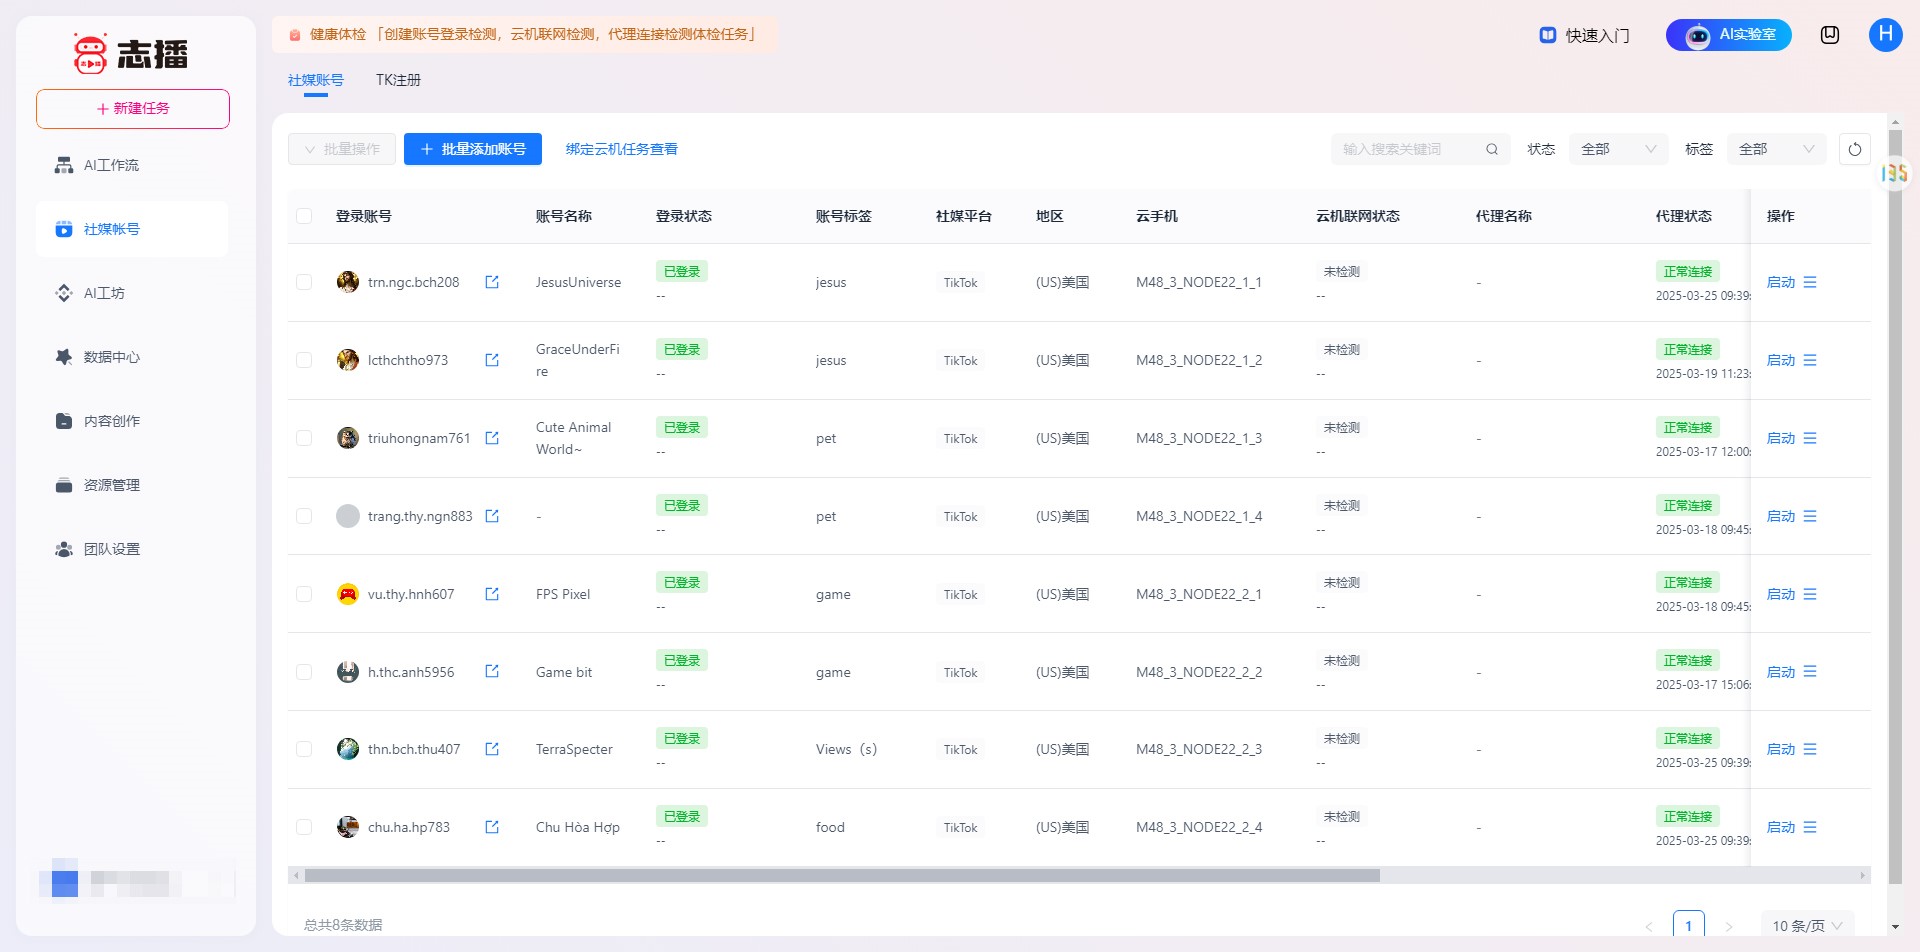The image size is (1920, 952).
Task: Click the 批量添加账号 button
Action: tap(473, 148)
